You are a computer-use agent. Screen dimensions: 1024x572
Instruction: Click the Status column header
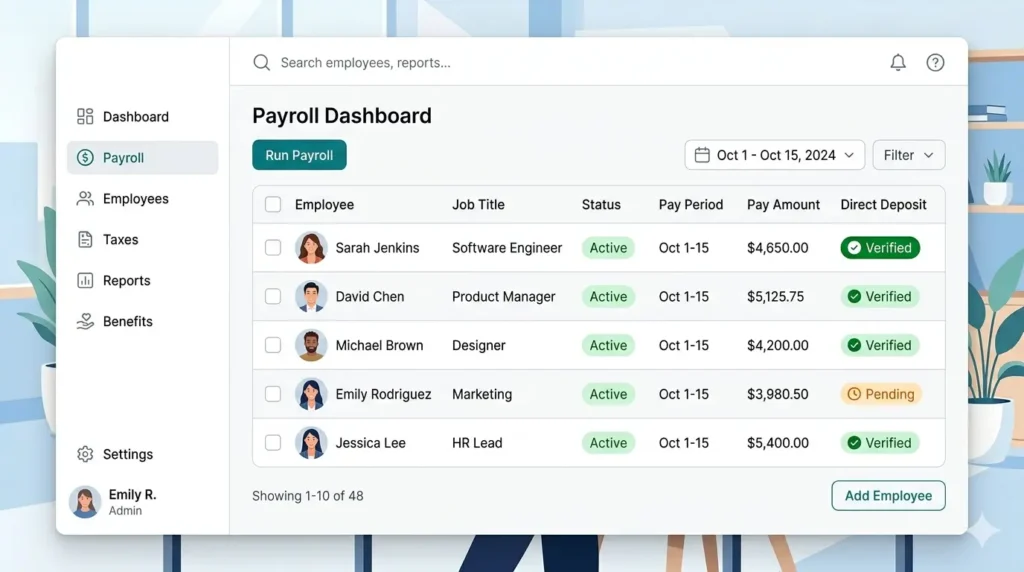tap(601, 204)
